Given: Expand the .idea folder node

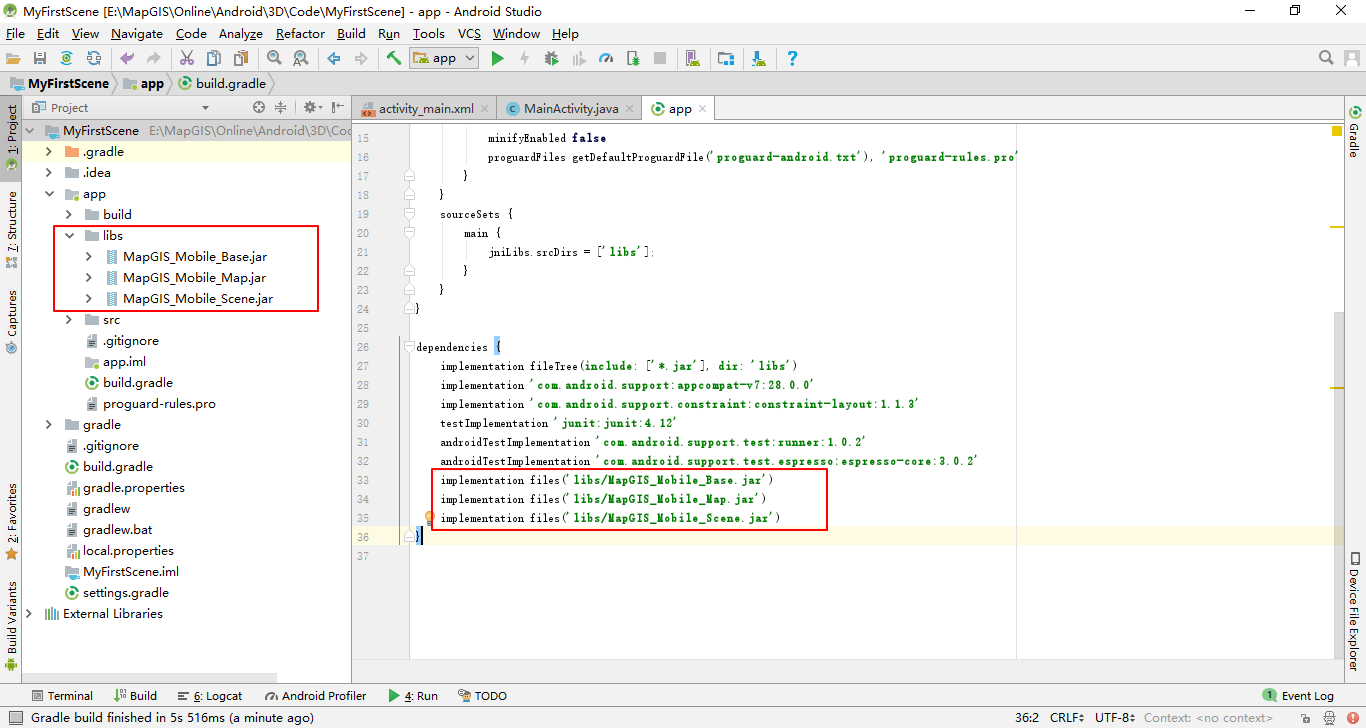Looking at the screenshot, I should pos(49,172).
